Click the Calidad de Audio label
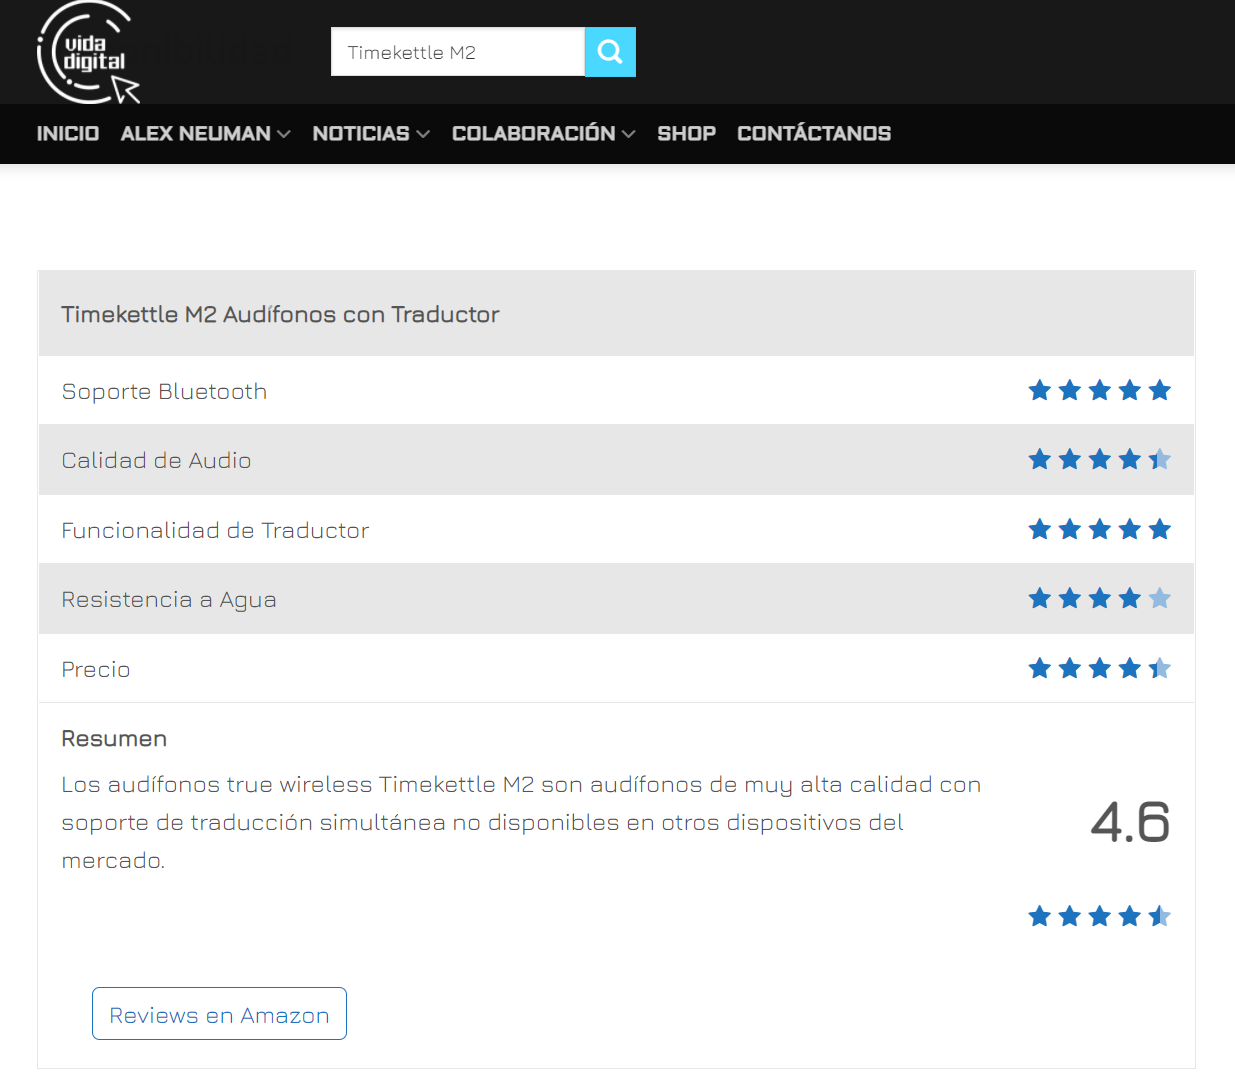Viewport: 1235px width, 1079px height. pos(156,460)
